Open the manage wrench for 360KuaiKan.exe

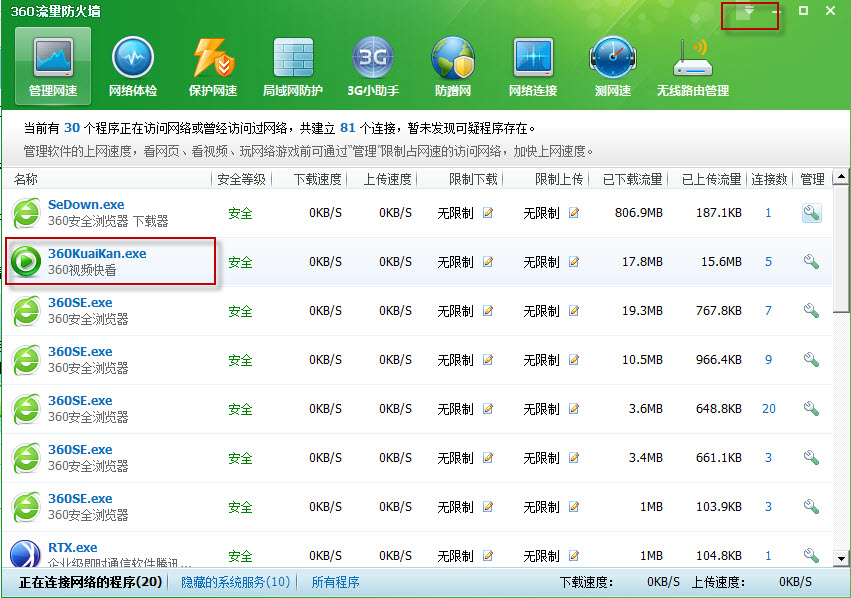click(811, 262)
